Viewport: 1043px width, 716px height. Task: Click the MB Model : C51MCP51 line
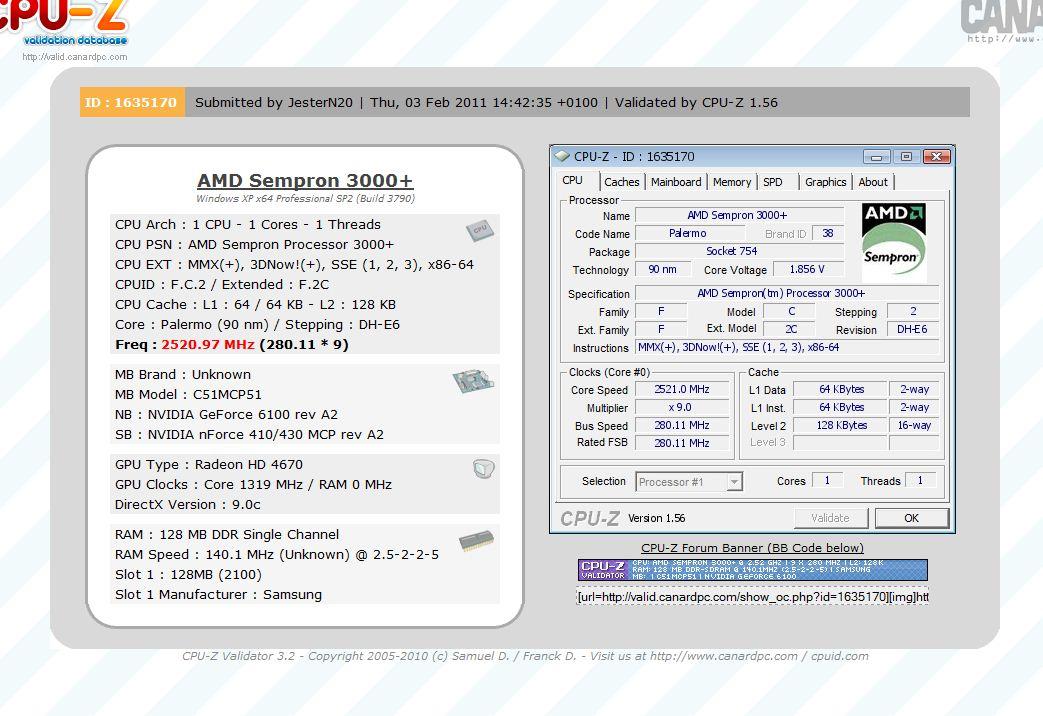tap(188, 395)
